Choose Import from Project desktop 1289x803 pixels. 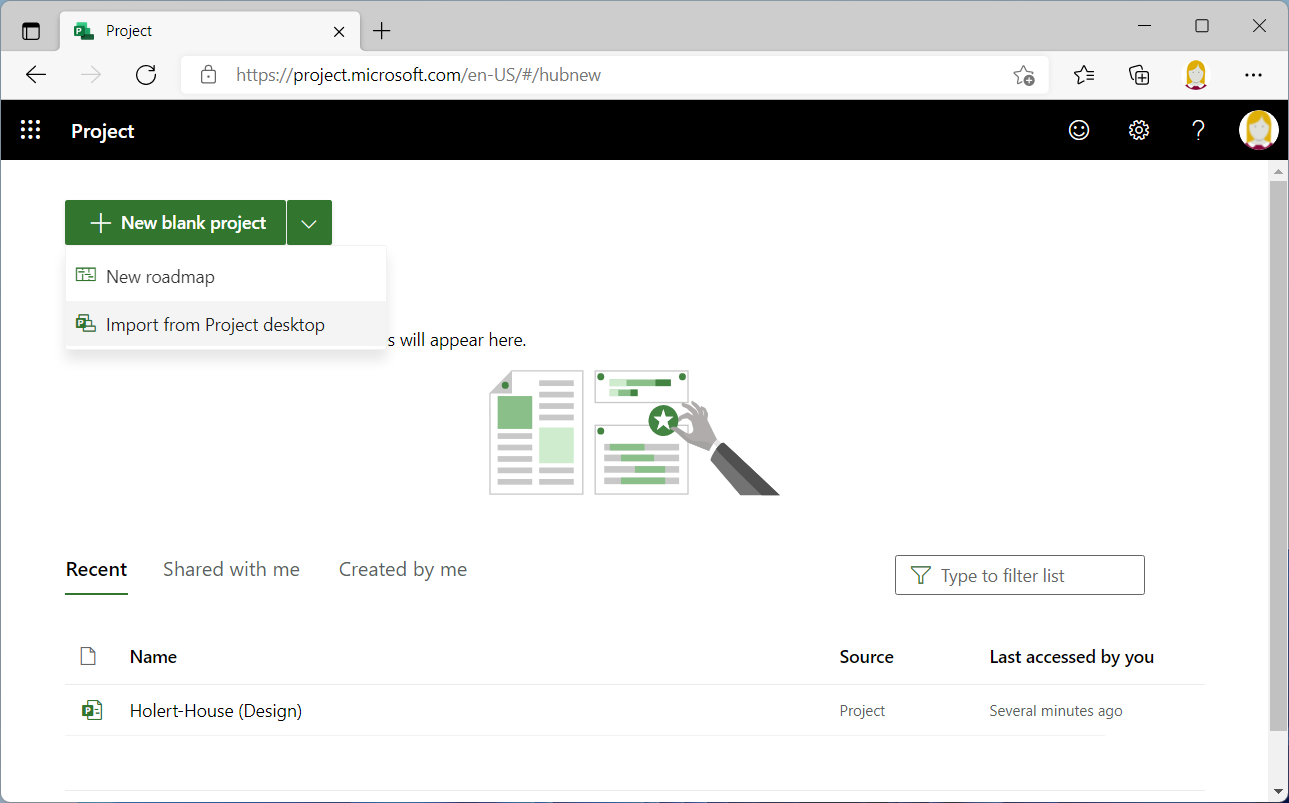[226, 325]
